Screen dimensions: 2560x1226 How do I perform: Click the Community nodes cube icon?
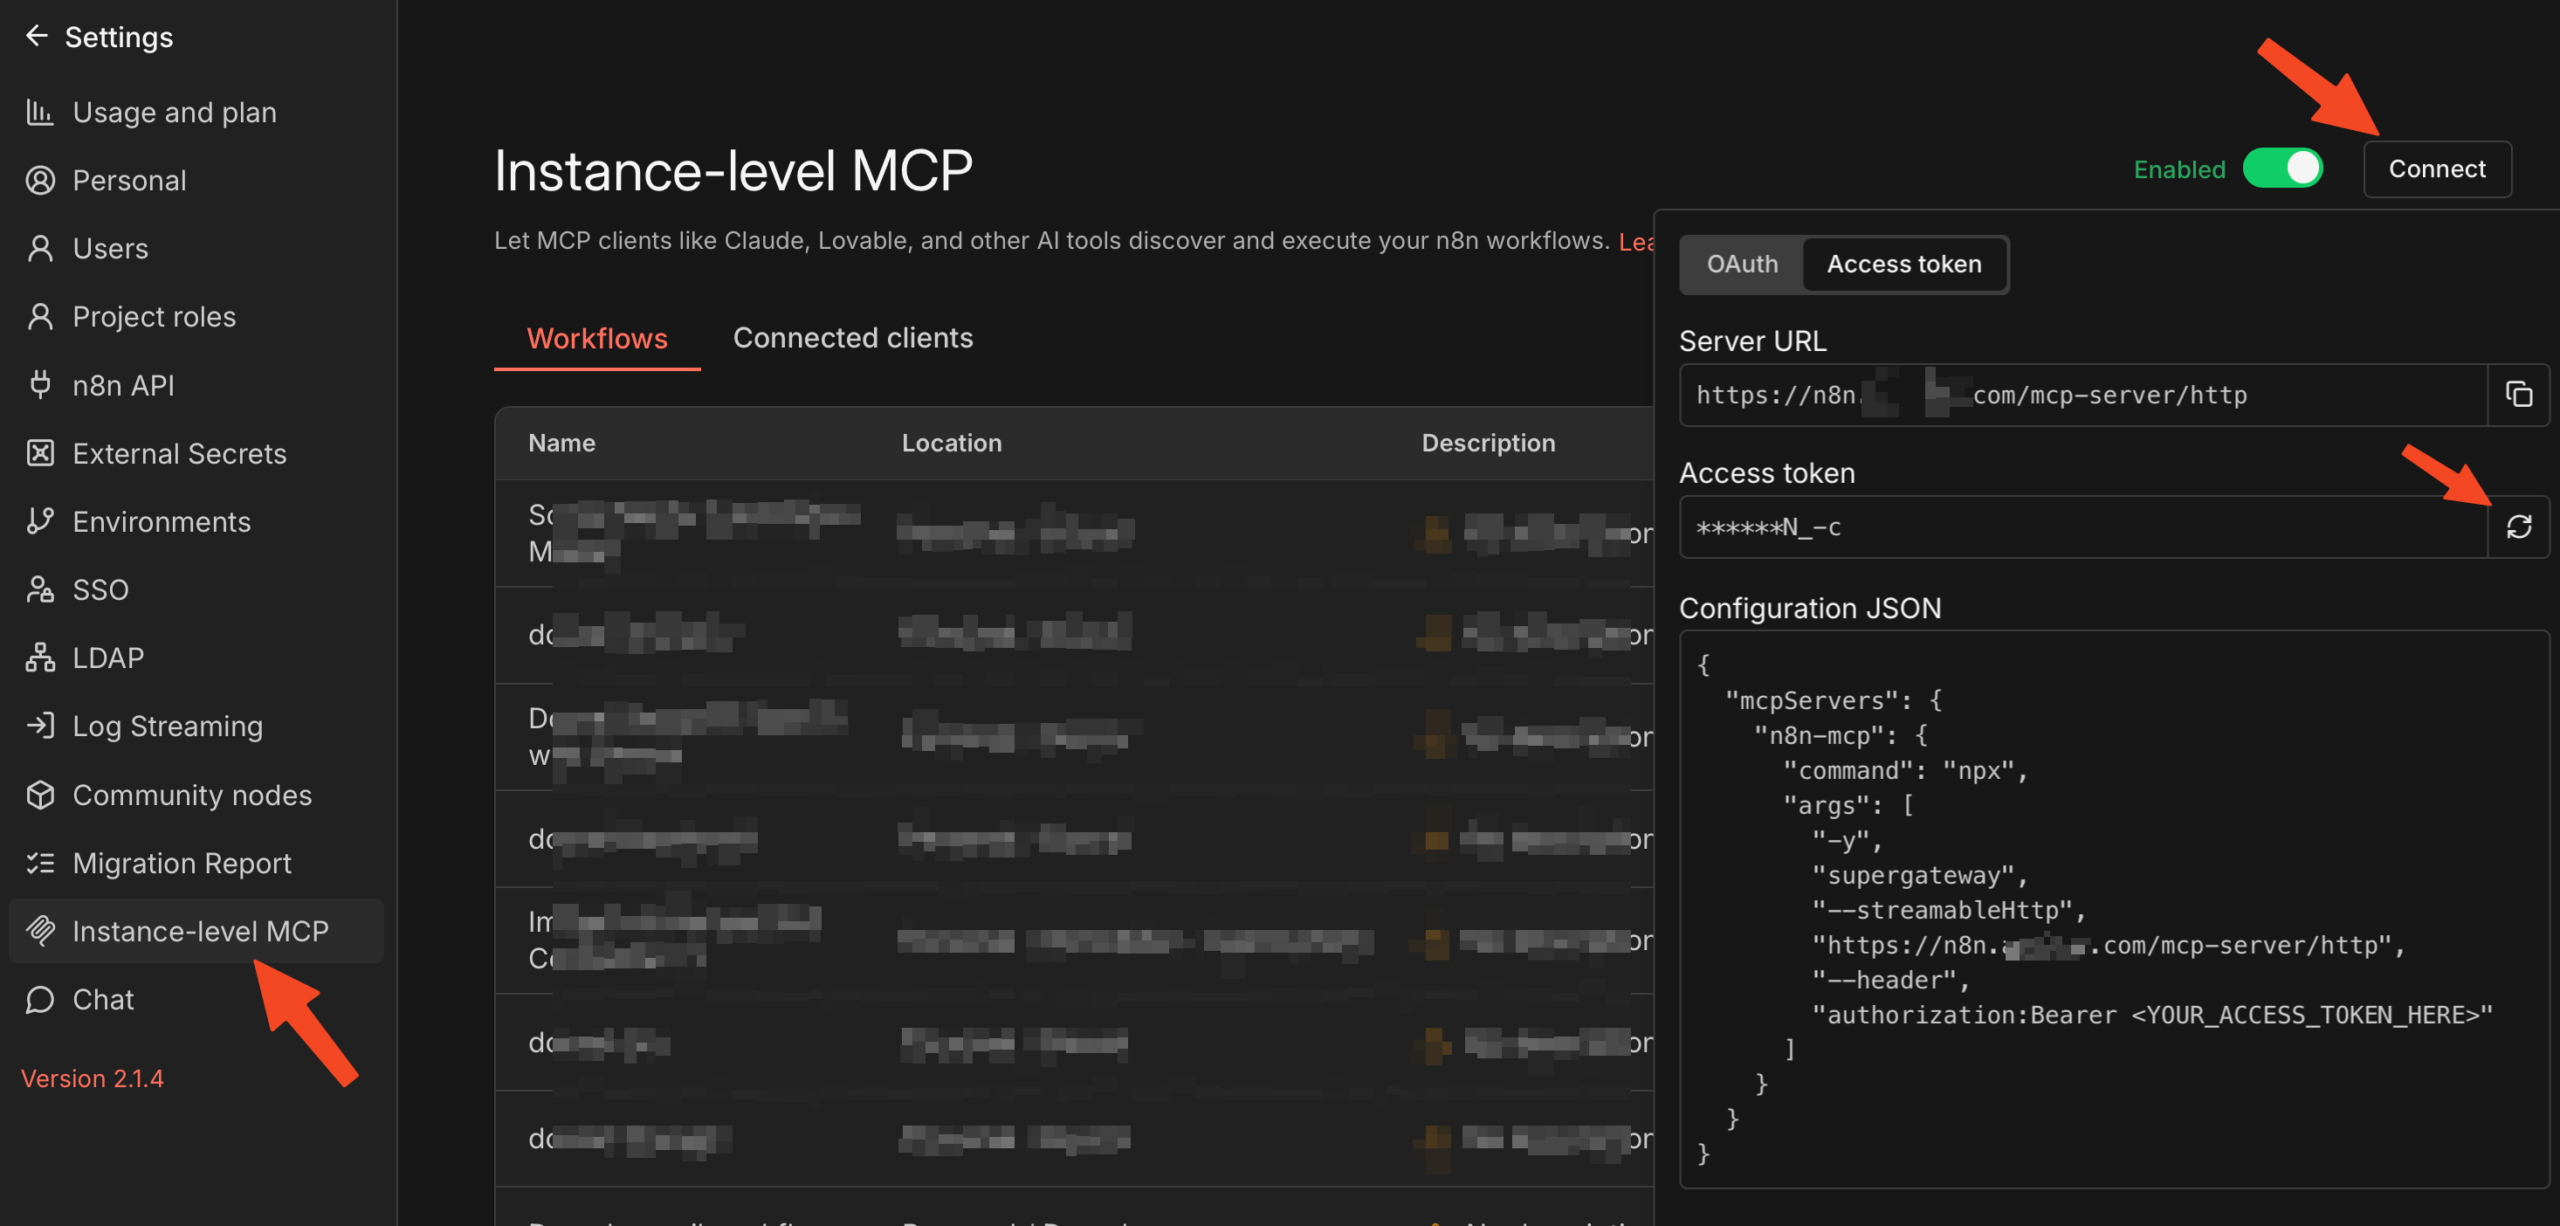click(x=40, y=794)
